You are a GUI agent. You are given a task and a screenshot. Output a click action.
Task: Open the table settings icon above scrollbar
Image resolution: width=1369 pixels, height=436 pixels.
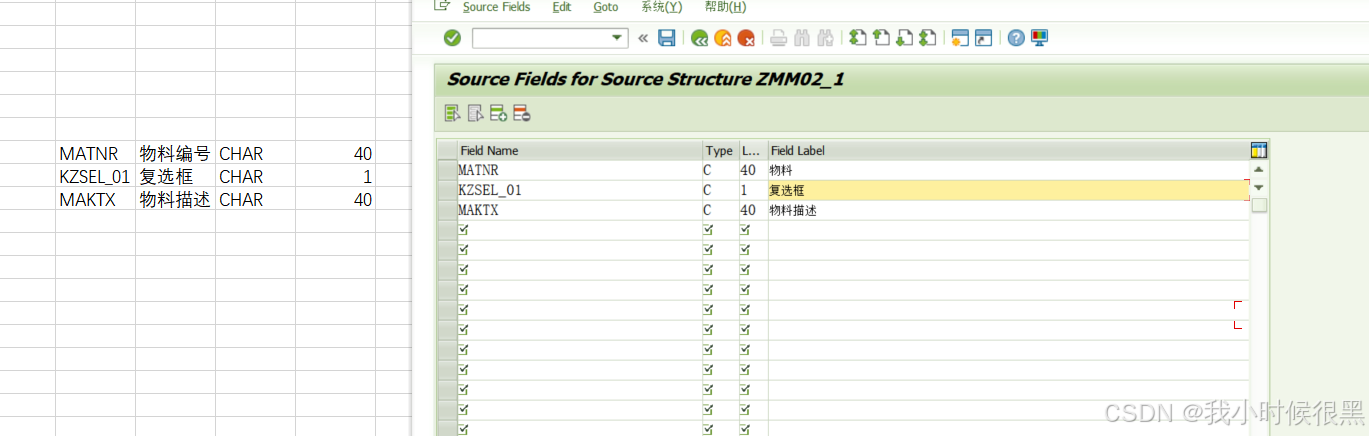(1259, 151)
